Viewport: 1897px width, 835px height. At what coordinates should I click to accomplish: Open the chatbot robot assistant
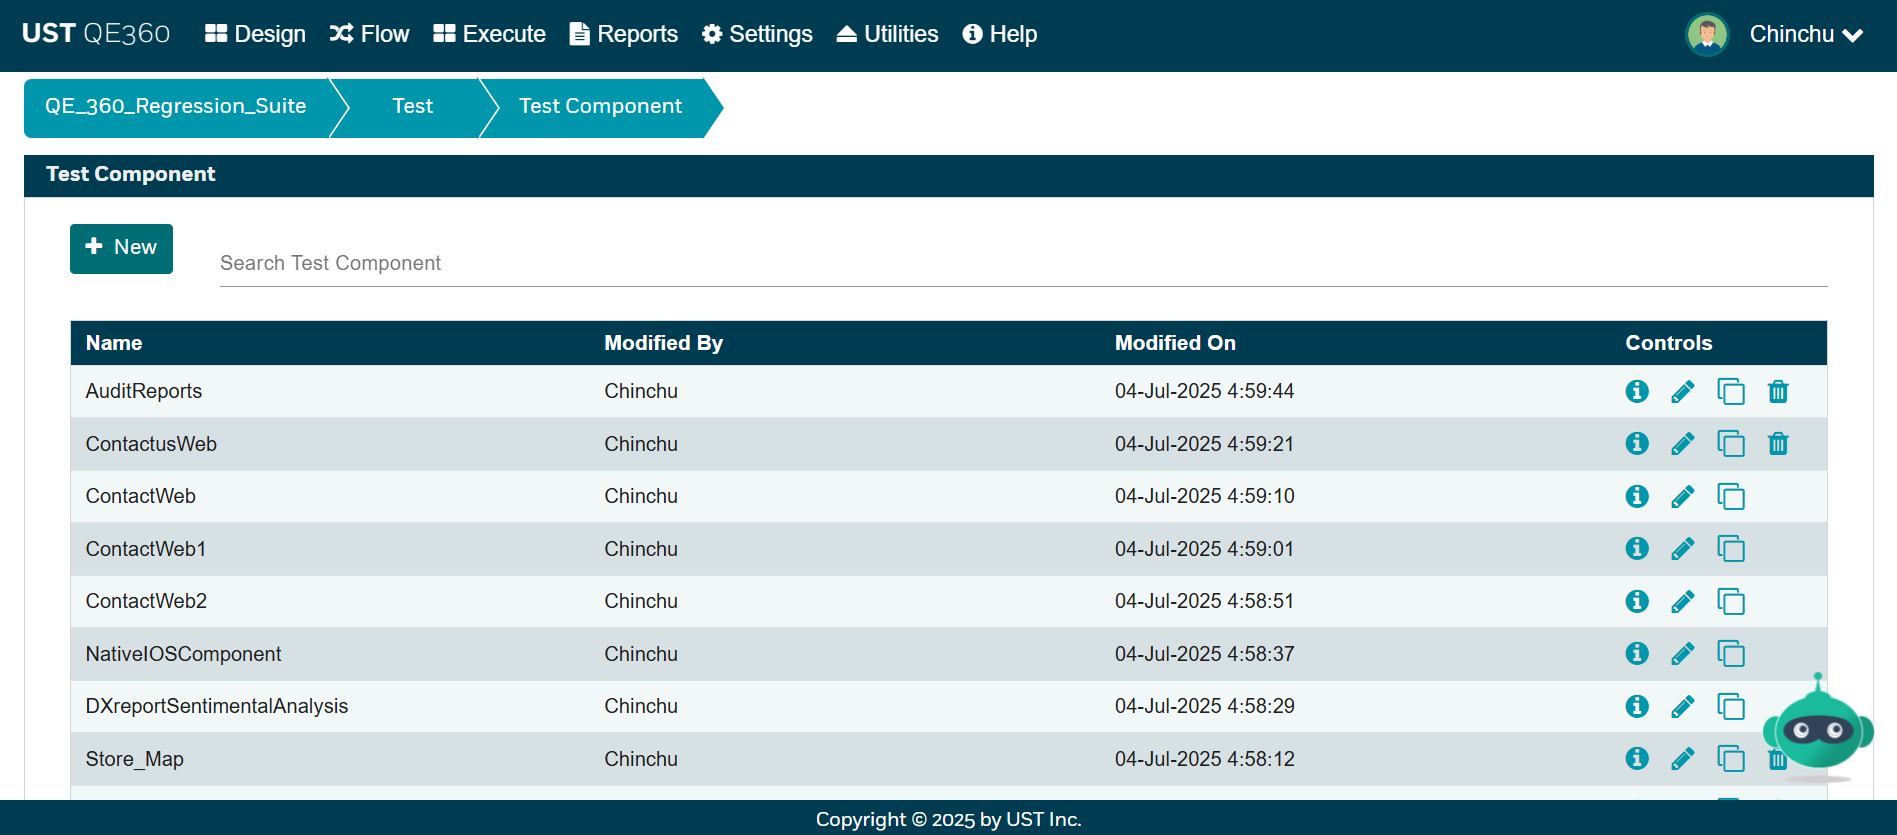(1817, 728)
